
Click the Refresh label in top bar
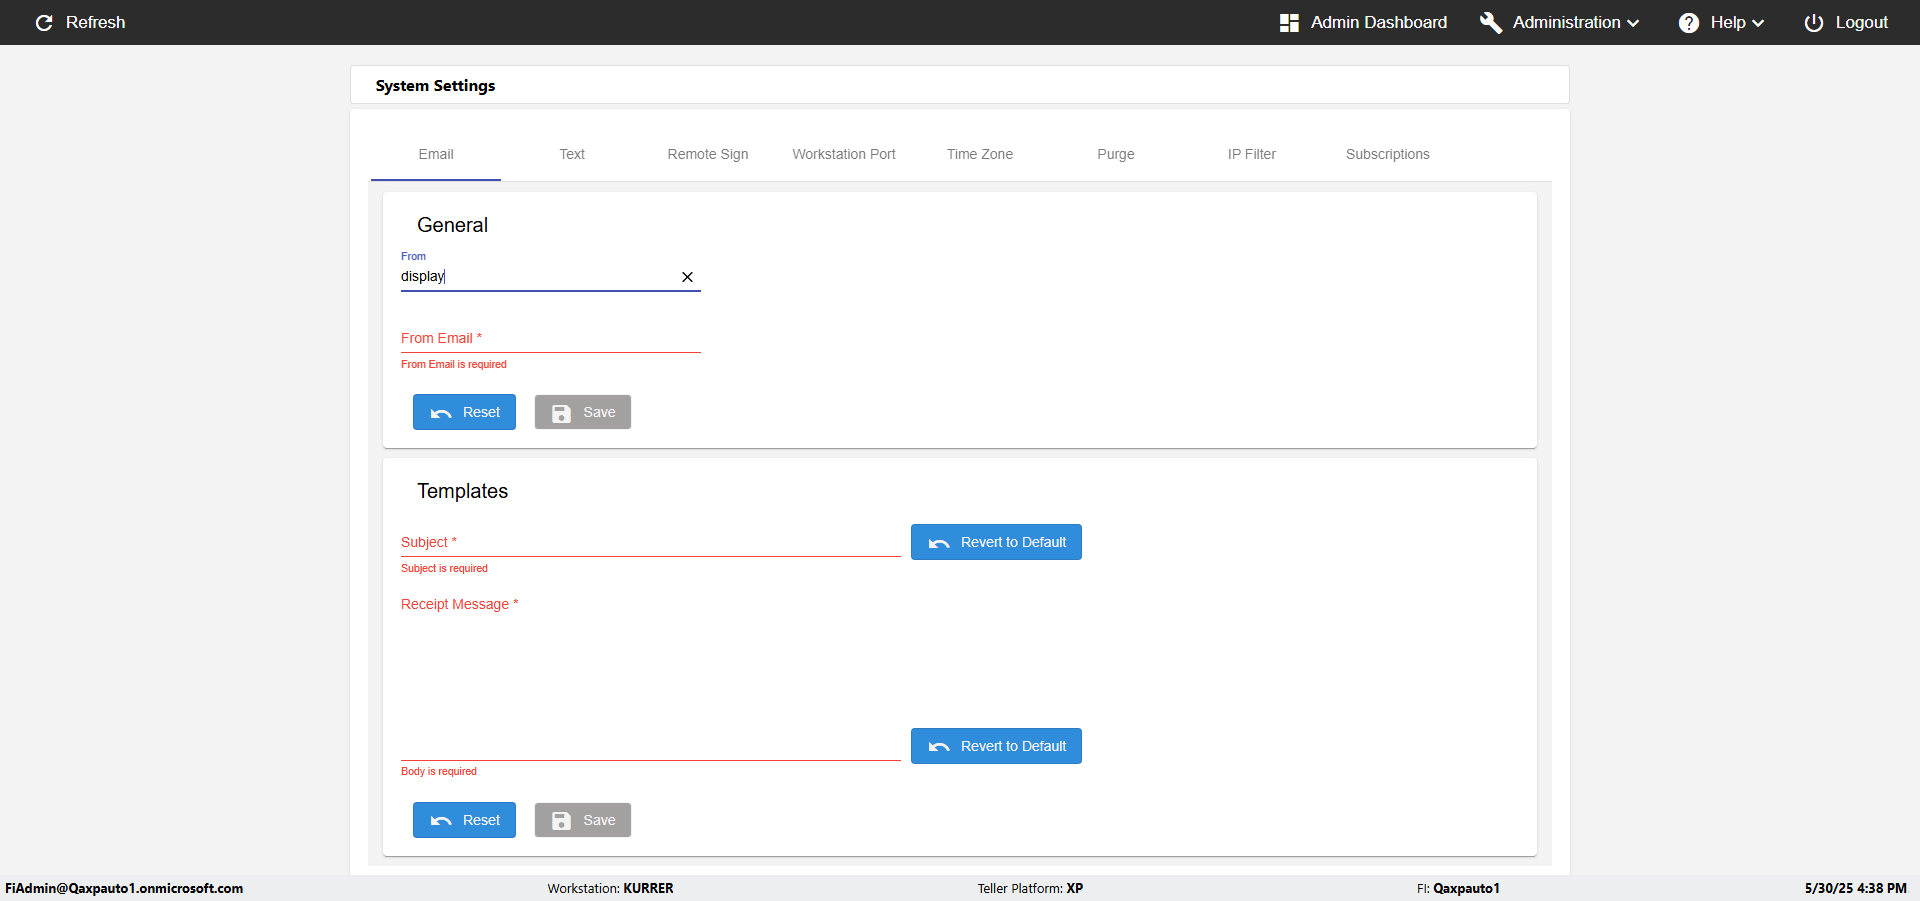tap(96, 22)
